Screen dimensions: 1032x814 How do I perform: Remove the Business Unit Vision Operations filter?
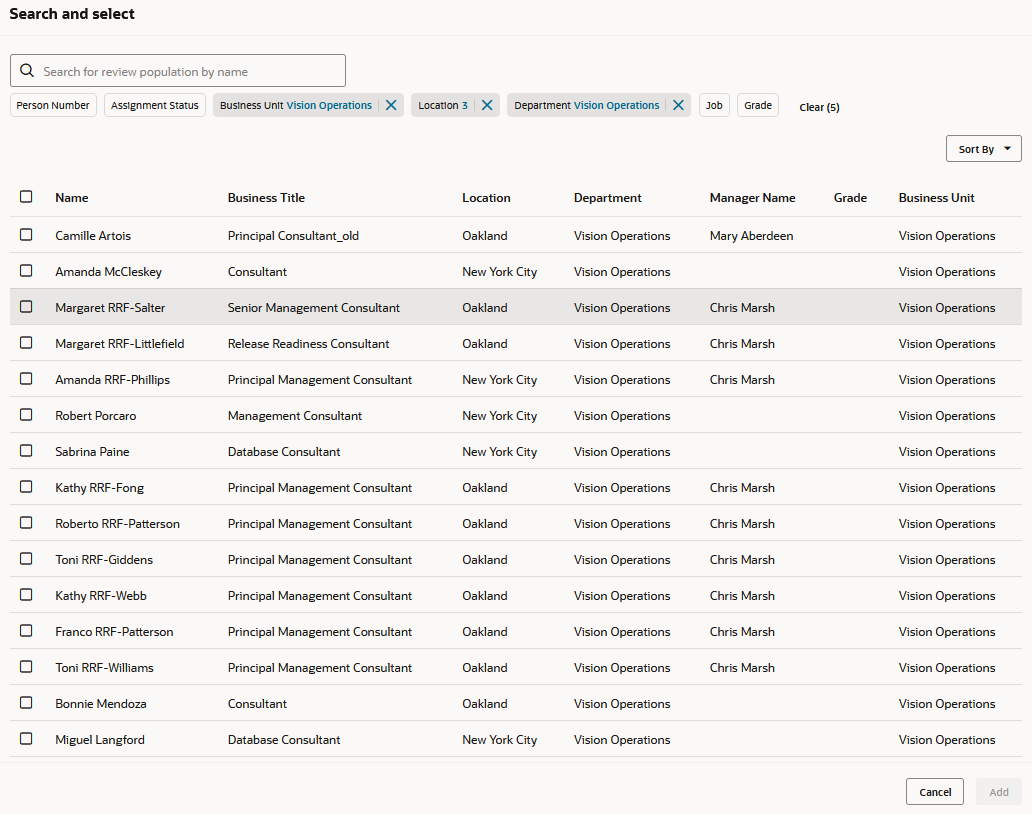coord(391,105)
